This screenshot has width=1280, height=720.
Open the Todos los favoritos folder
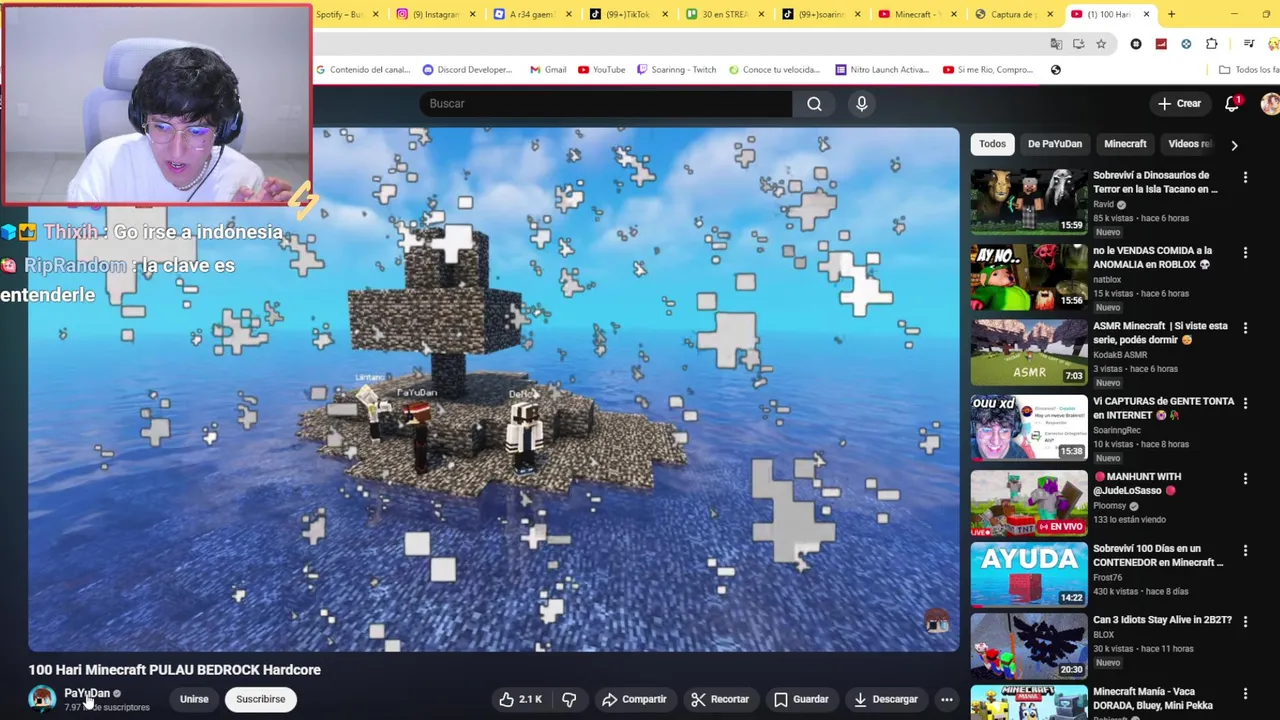1250,70
